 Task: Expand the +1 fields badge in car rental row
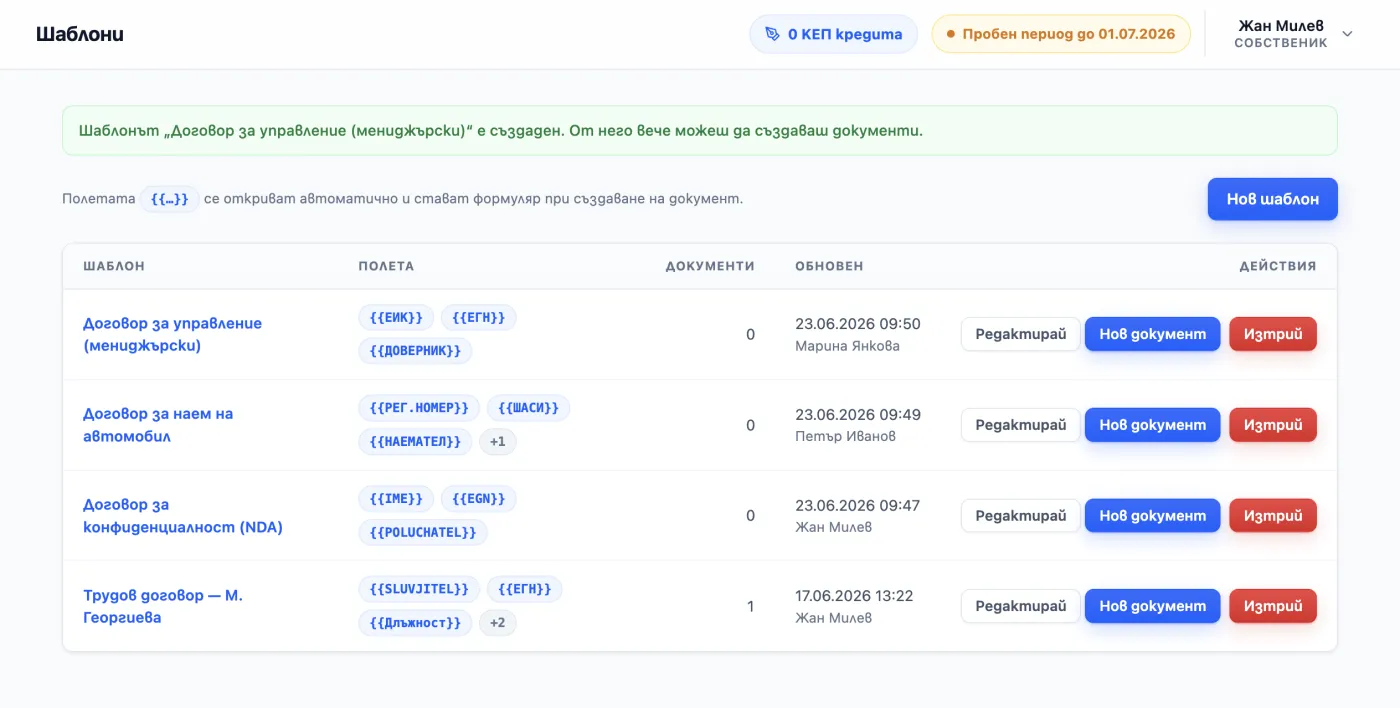click(x=498, y=441)
